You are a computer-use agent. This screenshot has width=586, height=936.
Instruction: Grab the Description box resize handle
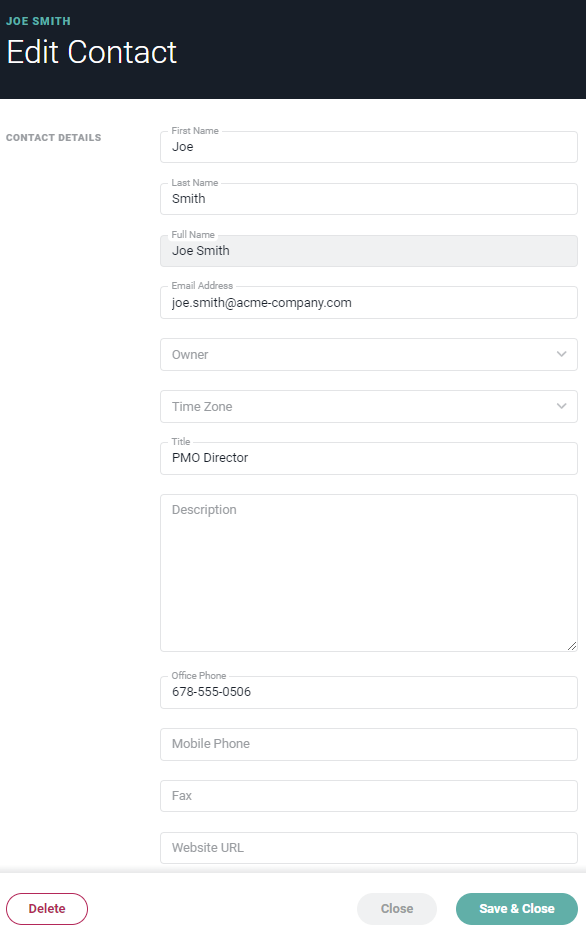tap(572, 645)
